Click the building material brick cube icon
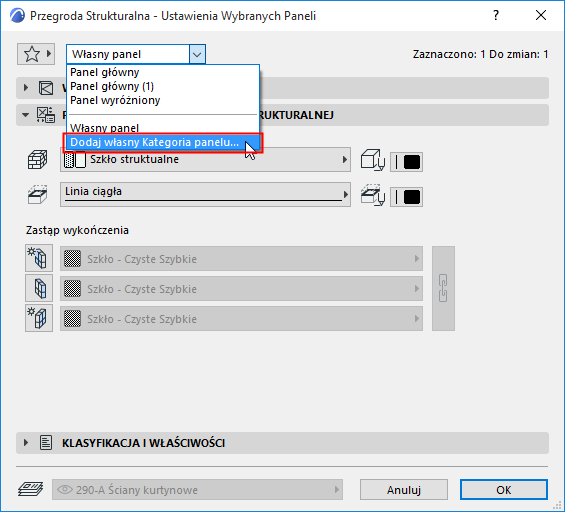Screen dimensions: 565x512 click(x=37, y=160)
